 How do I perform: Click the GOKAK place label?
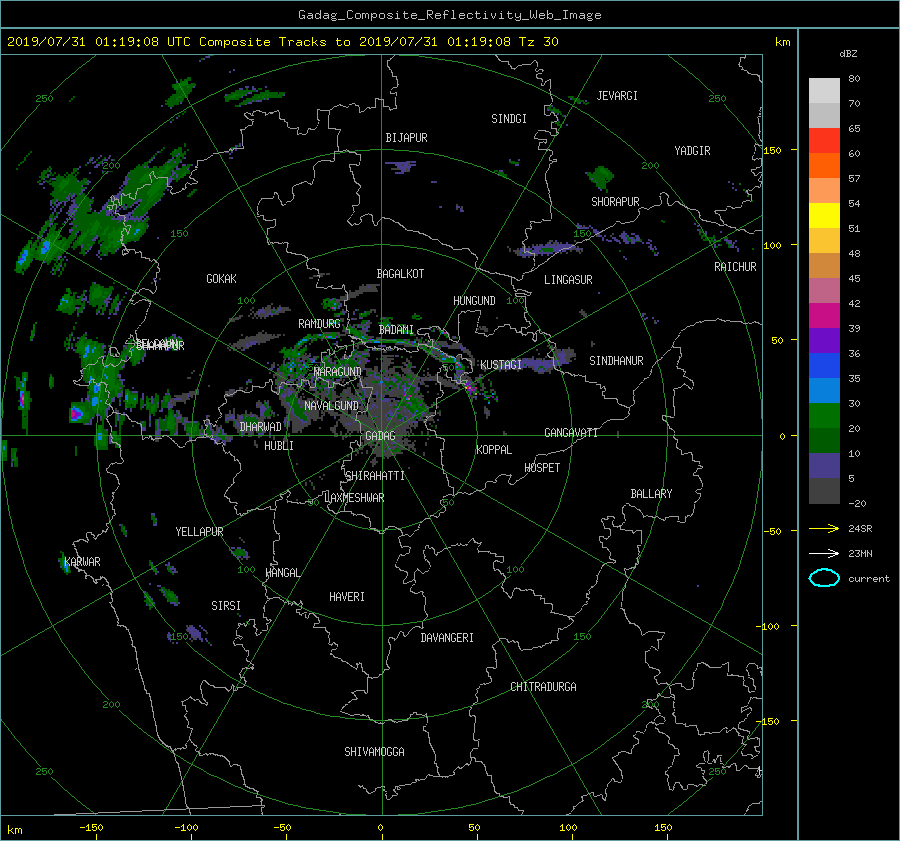tap(222, 279)
